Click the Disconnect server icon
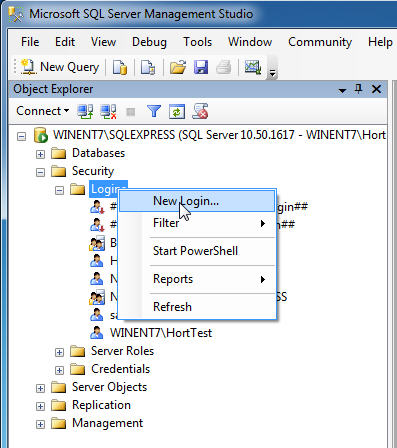Image resolution: width=397 pixels, height=448 pixels. click(x=108, y=111)
